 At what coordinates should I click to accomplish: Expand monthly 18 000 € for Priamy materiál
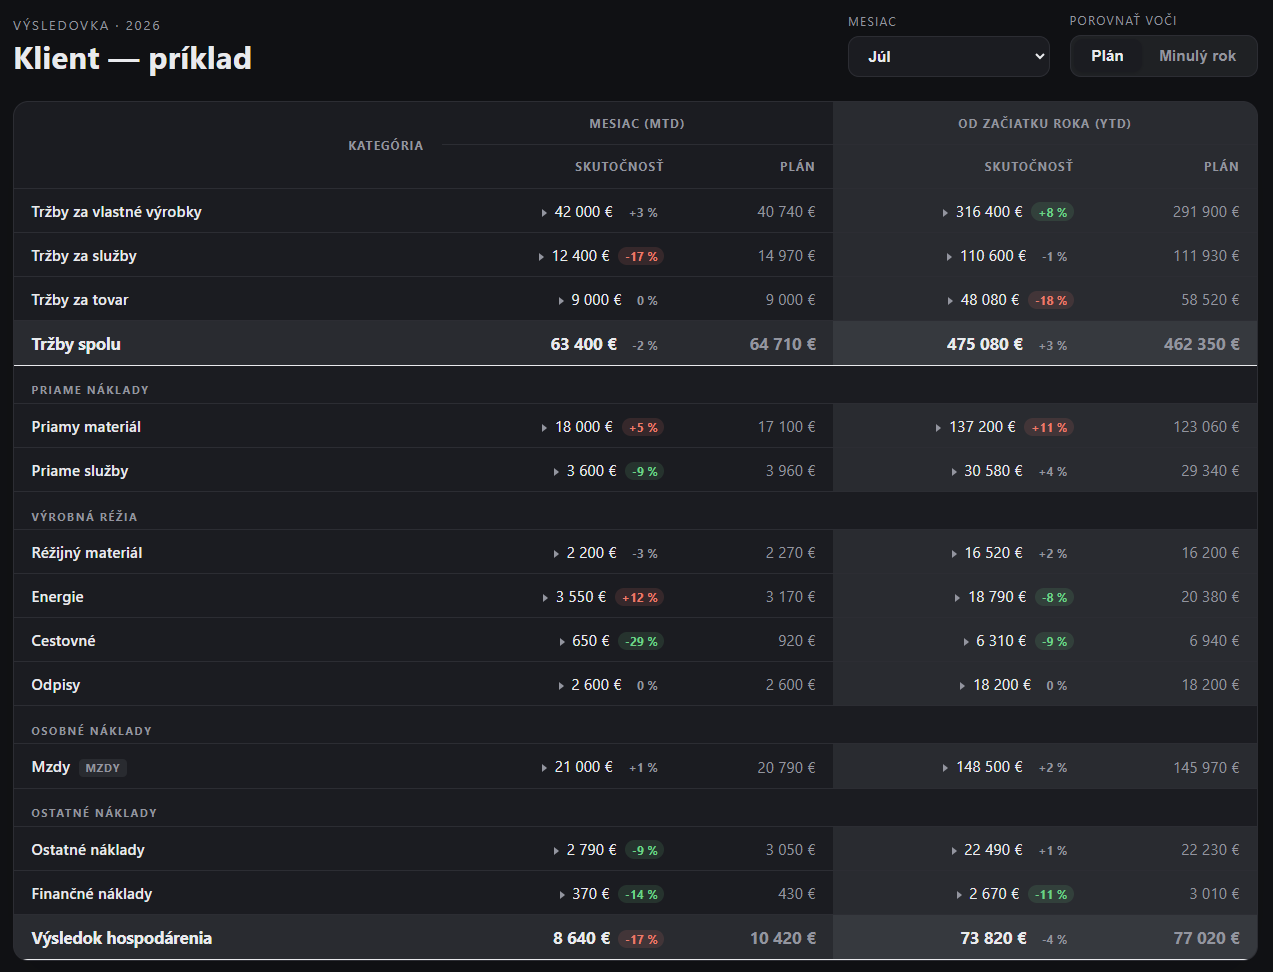click(x=577, y=427)
